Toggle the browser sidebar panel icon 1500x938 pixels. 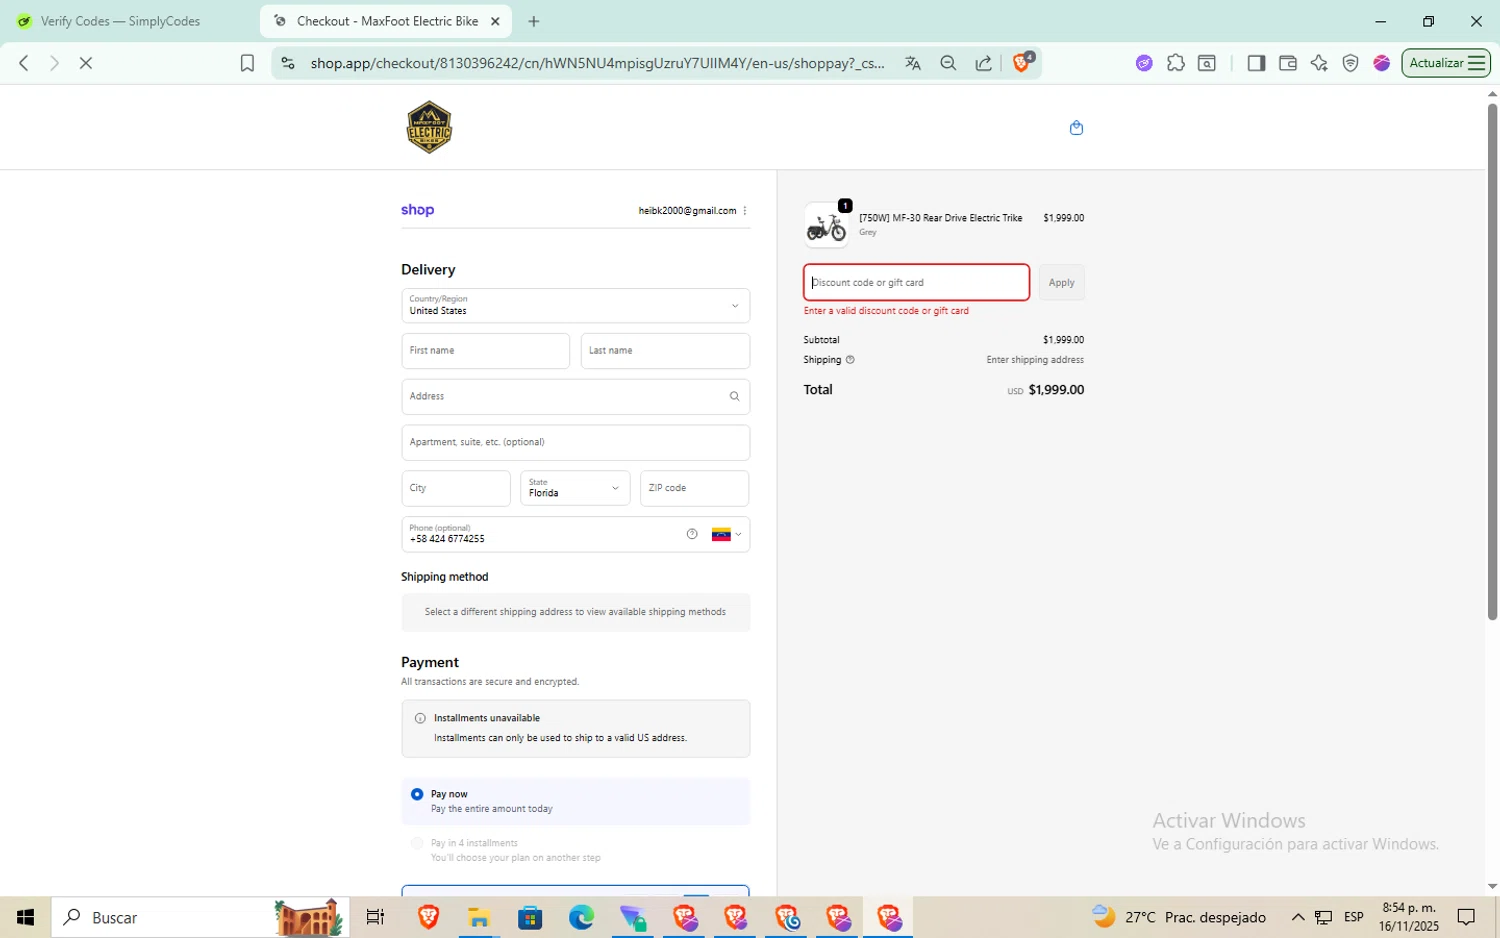[x=1256, y=63]
